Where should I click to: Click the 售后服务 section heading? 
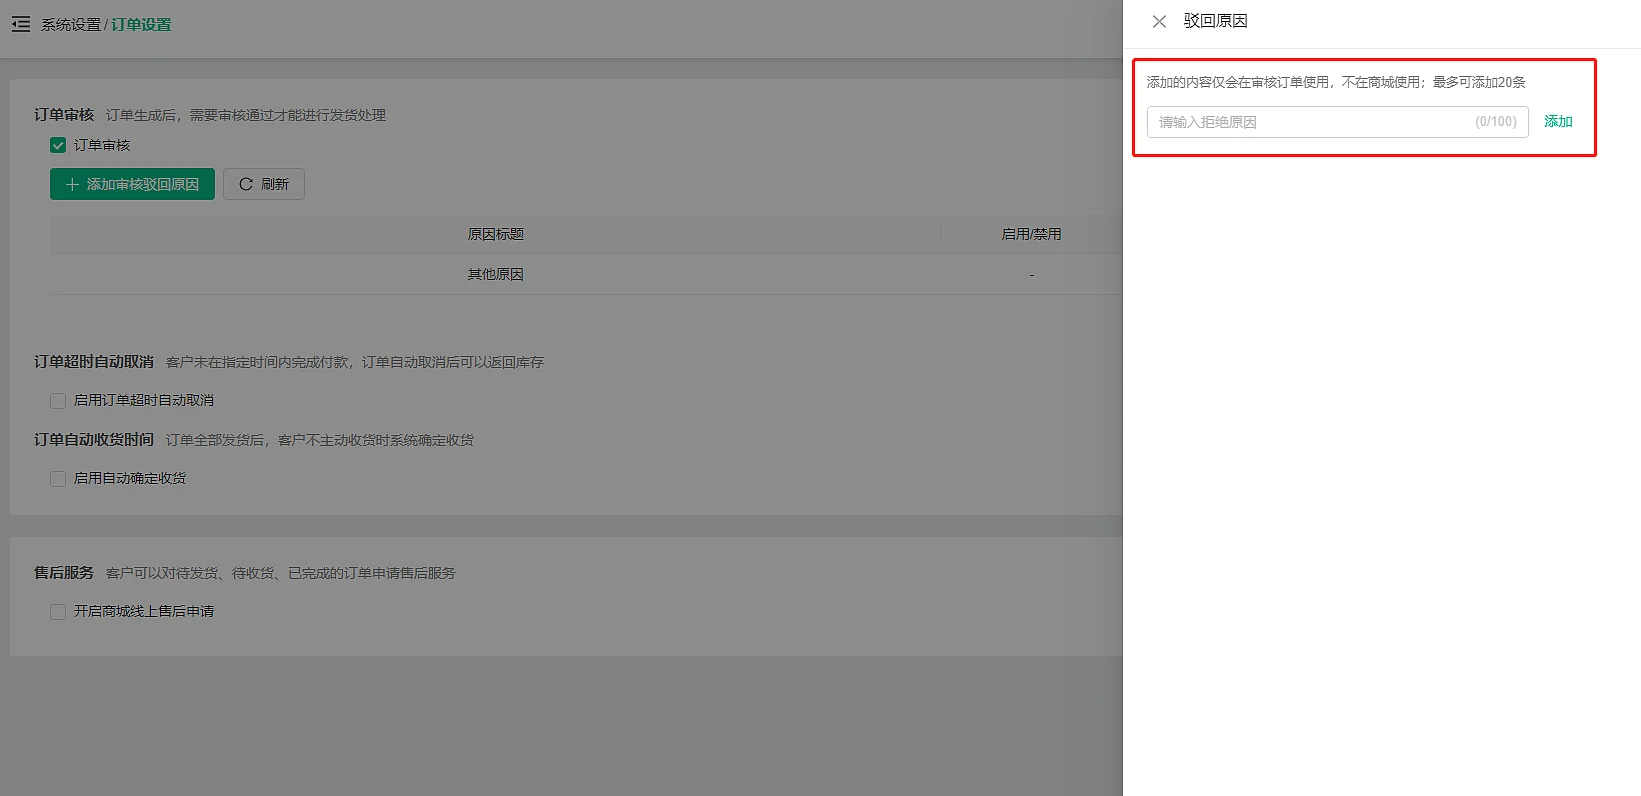pos(64,573)
